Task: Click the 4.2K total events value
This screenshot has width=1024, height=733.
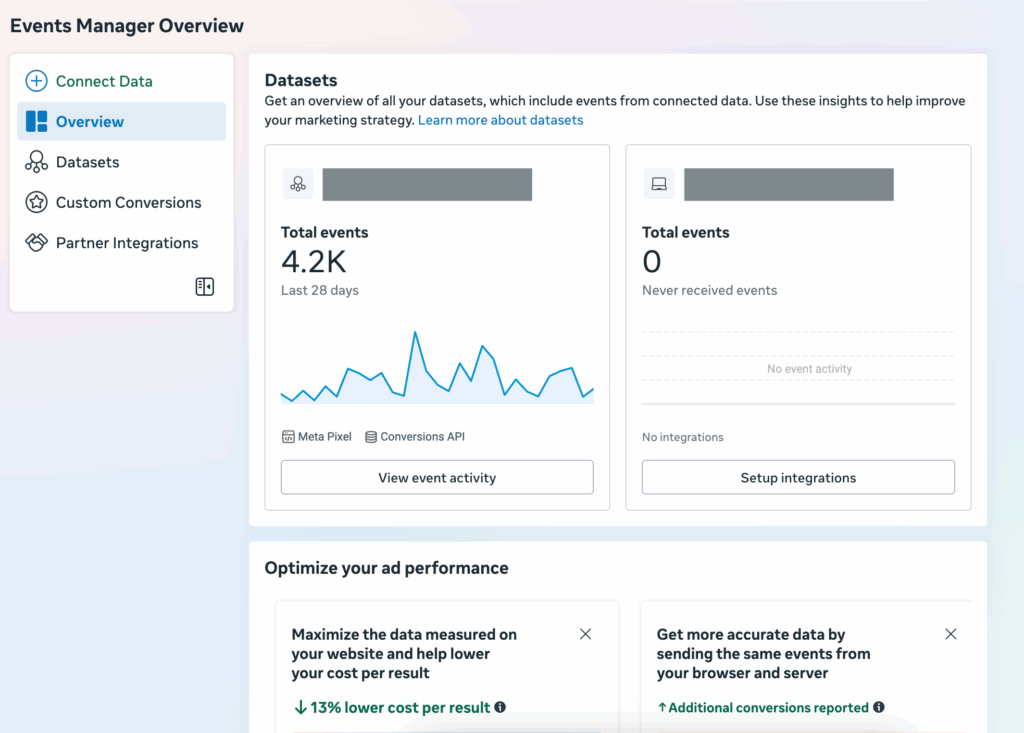Action: [313, 262]
